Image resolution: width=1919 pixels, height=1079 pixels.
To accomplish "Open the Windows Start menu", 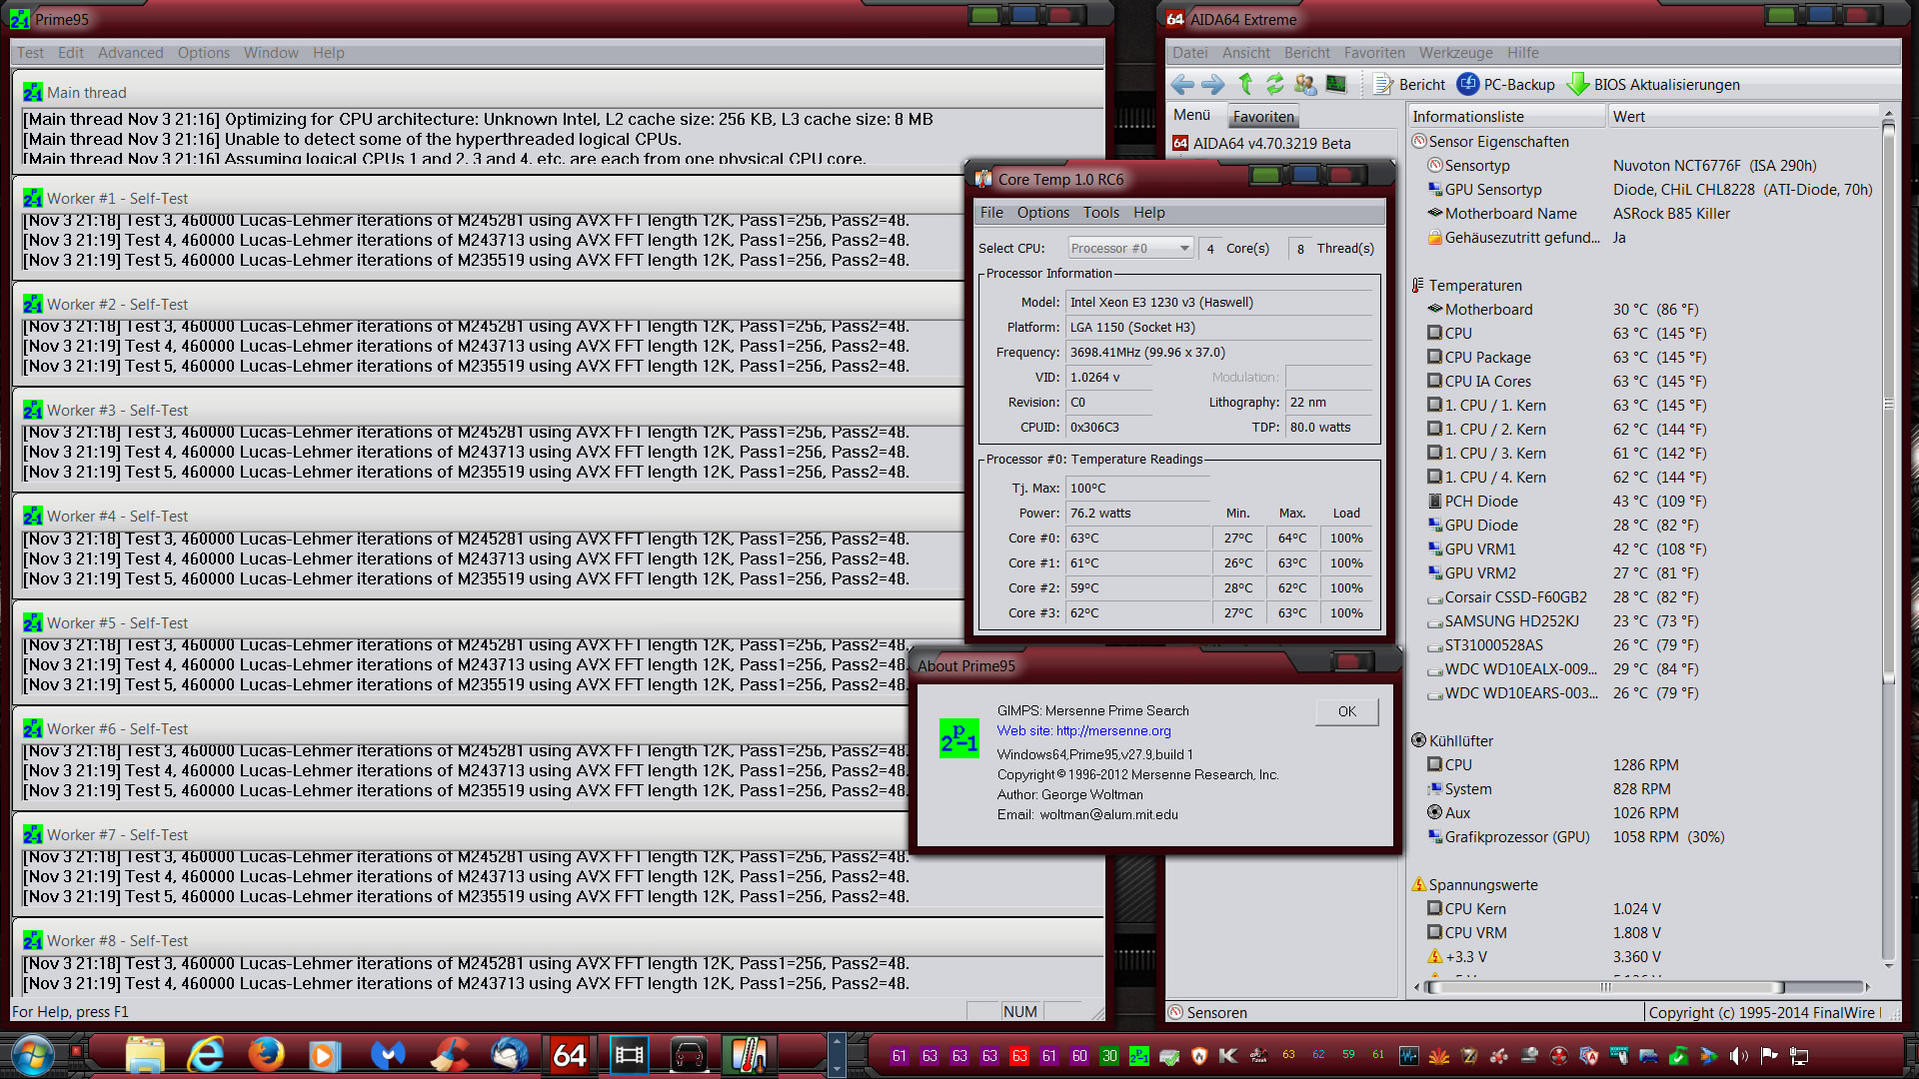I will 33,1056.
